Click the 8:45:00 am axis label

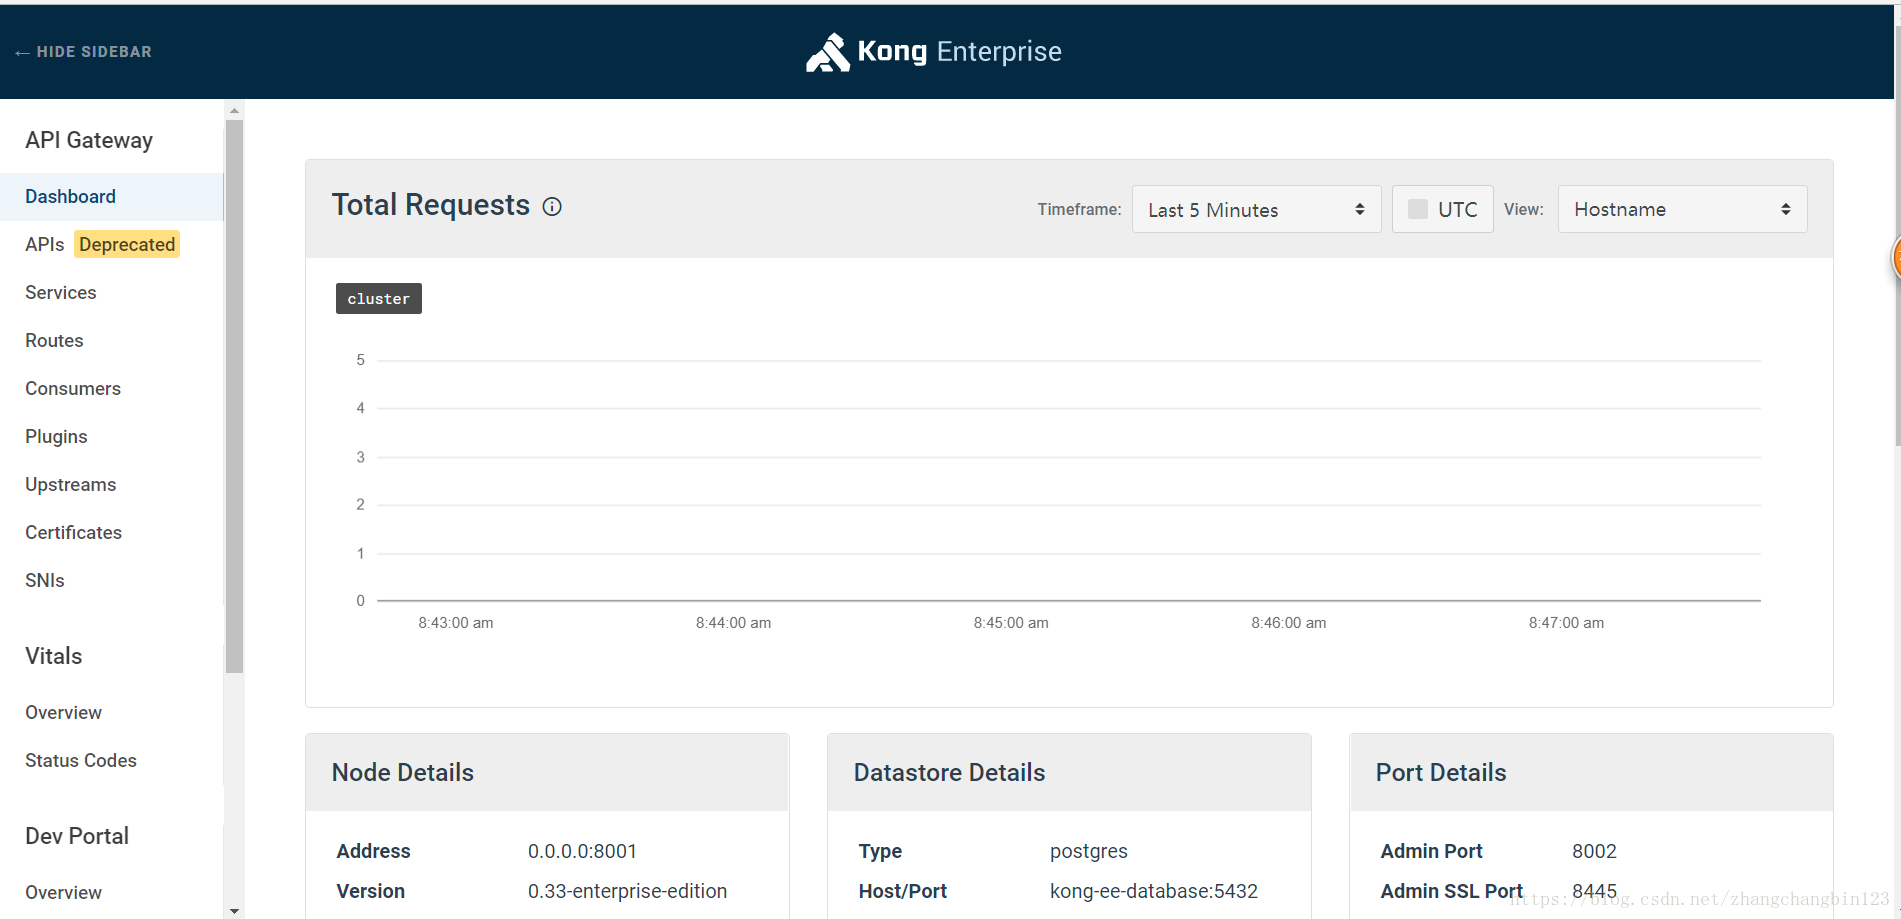[x=1011, y=623]
